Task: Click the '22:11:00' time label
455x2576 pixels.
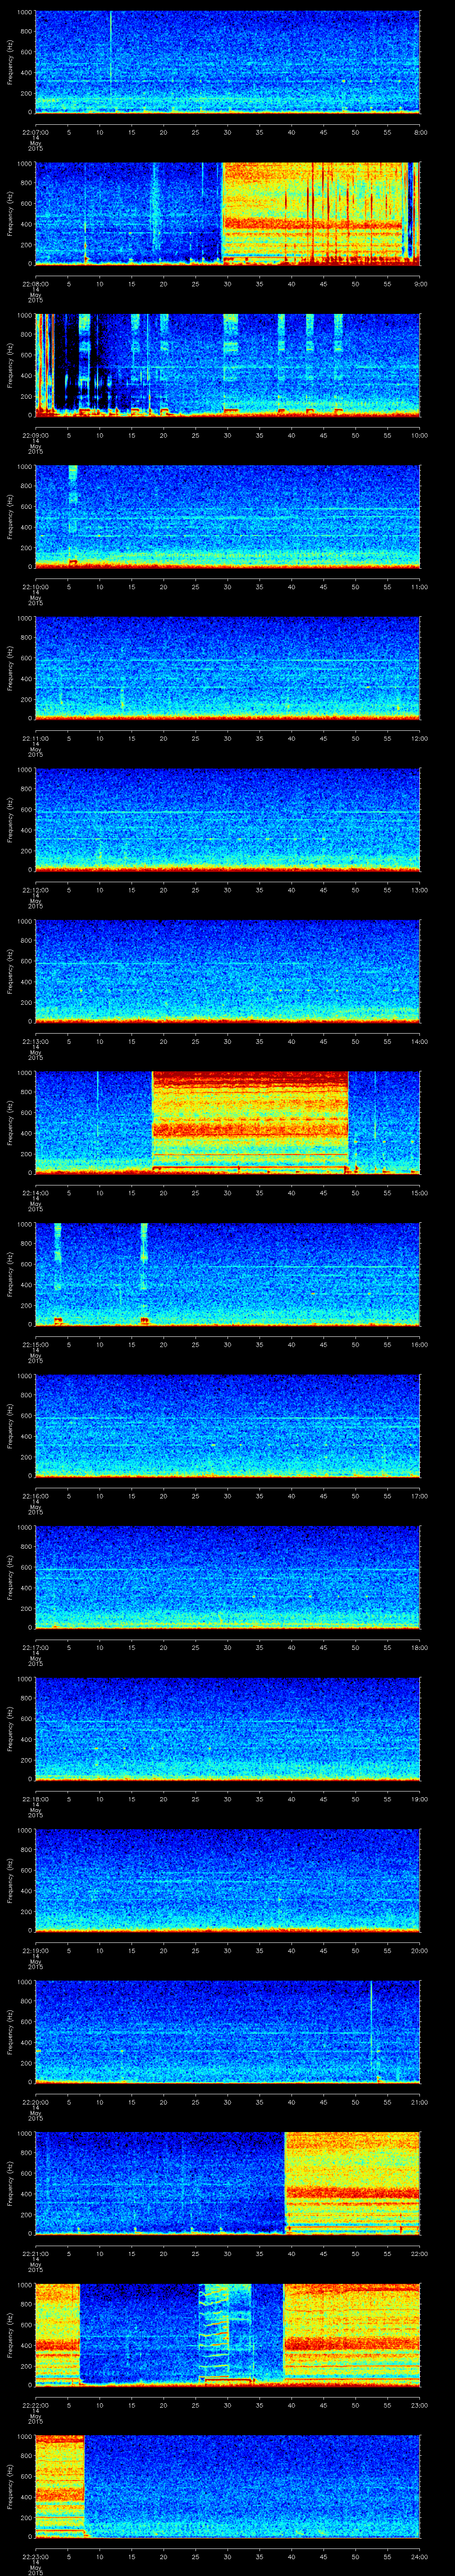Action: 35,737
